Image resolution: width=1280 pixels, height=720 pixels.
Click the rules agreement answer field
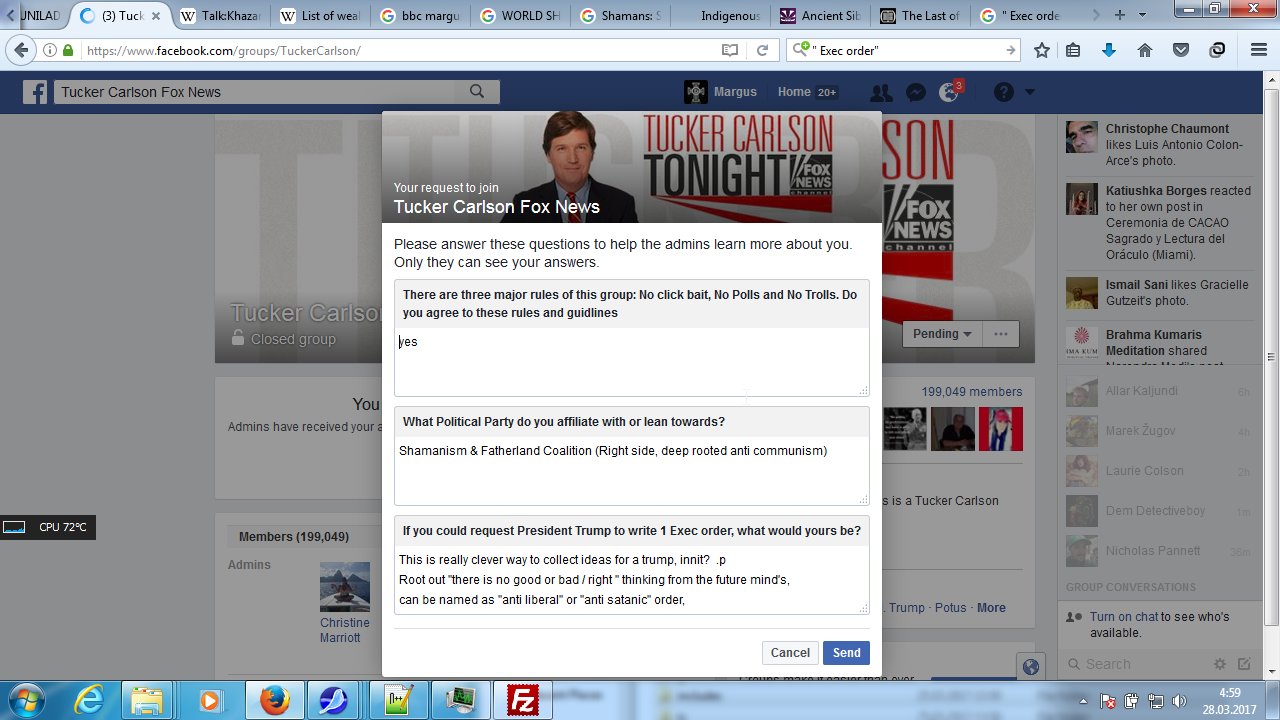(632, 362)
